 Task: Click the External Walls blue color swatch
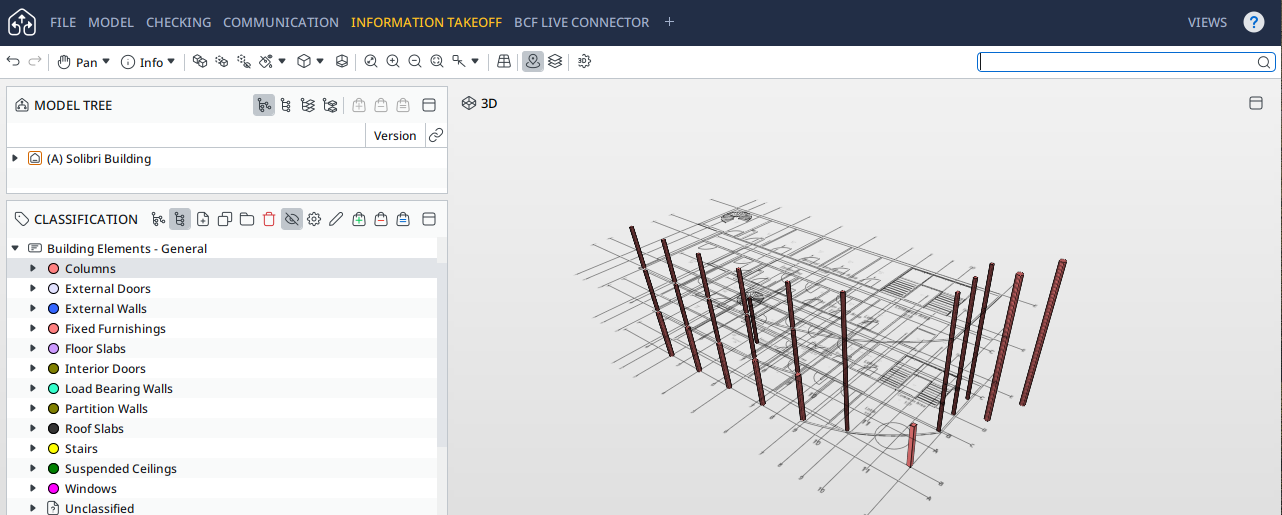pyautogui.click(x=54, y=308)
